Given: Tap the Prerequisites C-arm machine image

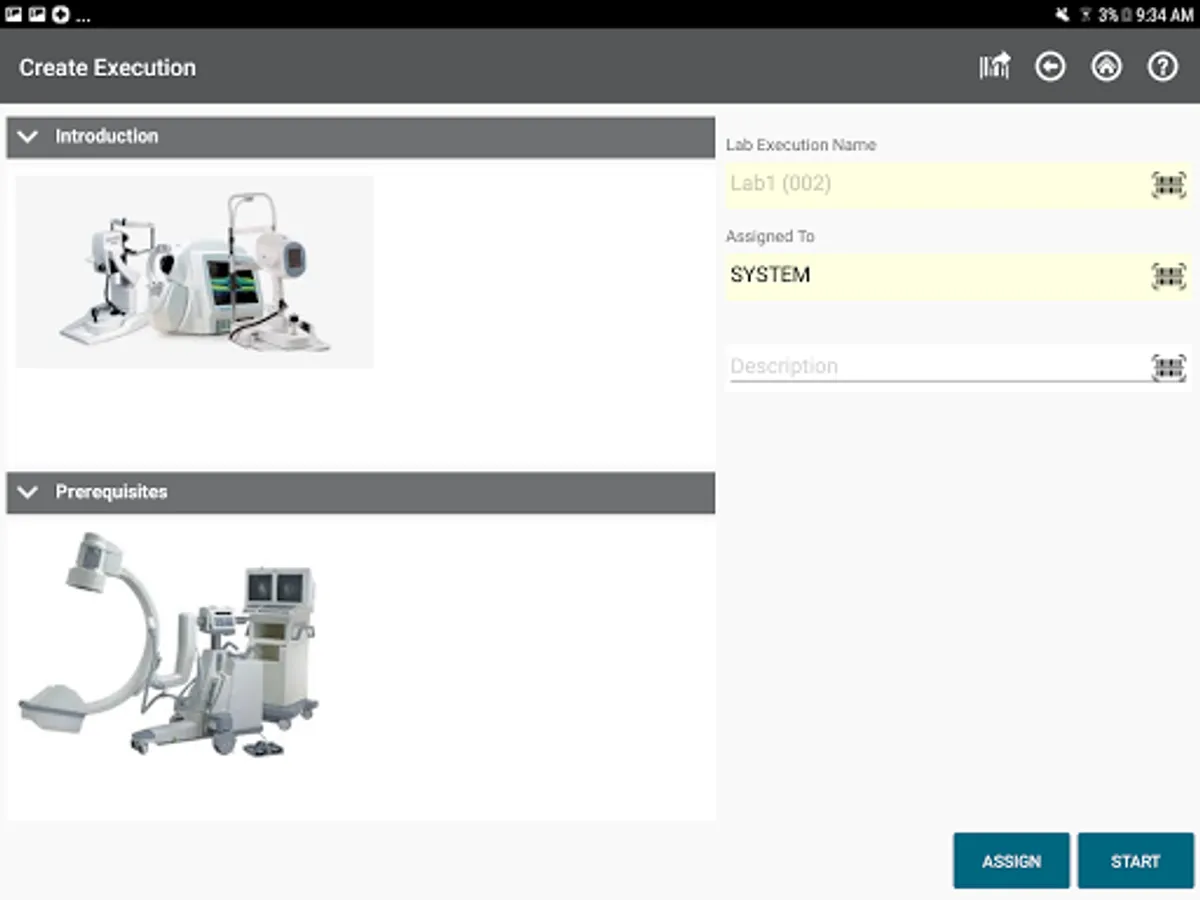Looking at the screenshot, I should (x=168, y=645).
